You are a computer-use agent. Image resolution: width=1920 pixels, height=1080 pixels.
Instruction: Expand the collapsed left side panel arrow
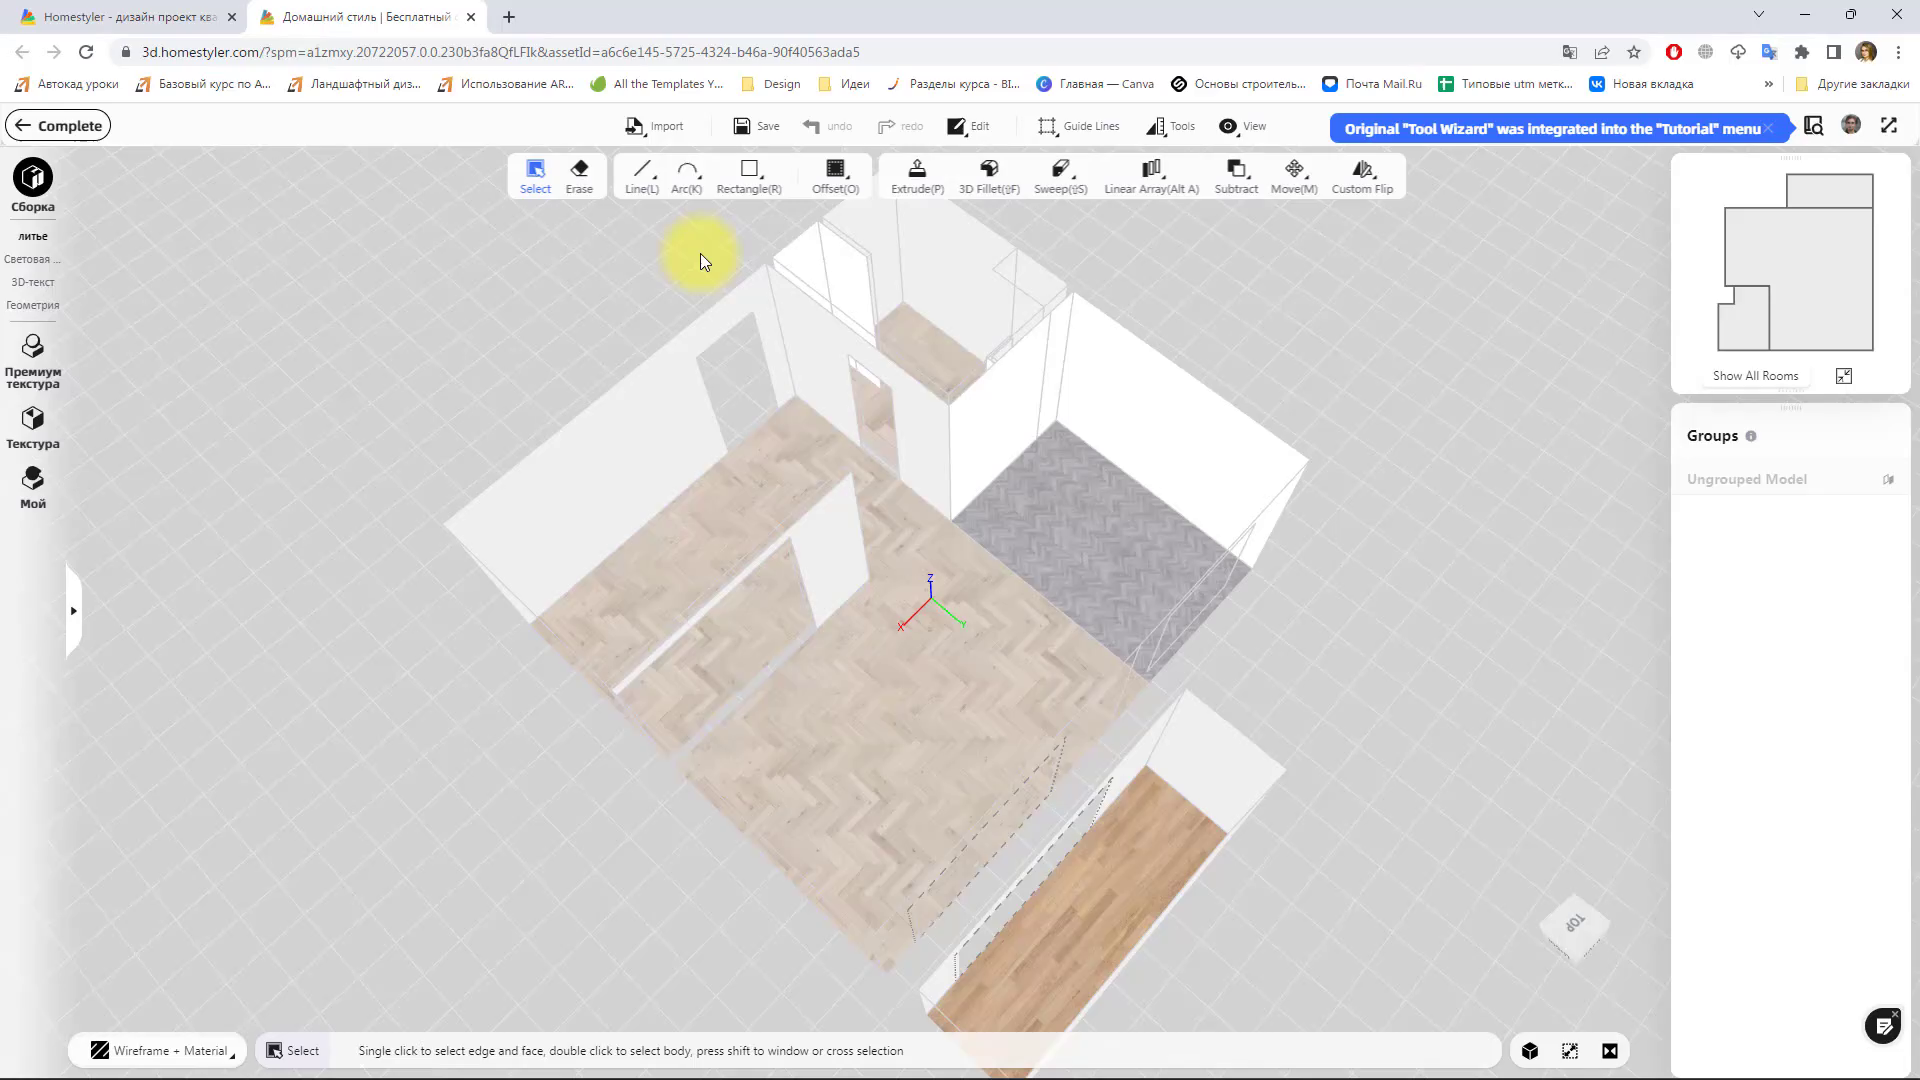click(73, 611)
